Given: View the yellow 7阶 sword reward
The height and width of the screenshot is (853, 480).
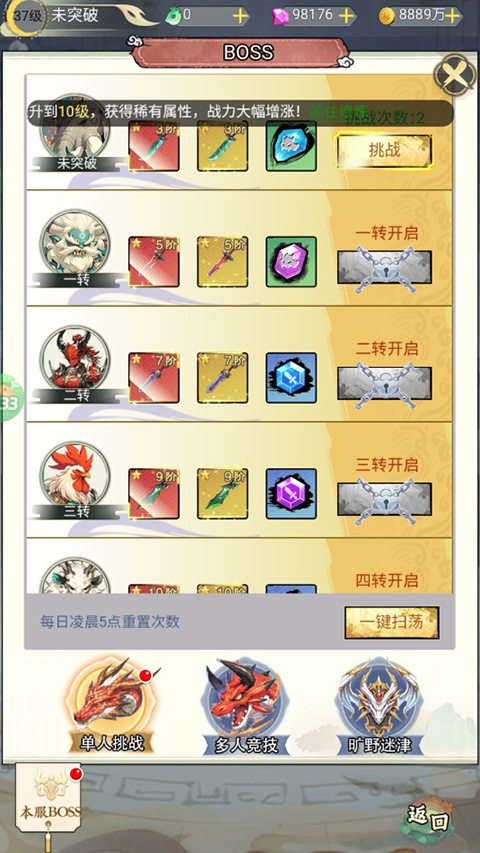Looking at the screenshot, I should pos(223,378).
